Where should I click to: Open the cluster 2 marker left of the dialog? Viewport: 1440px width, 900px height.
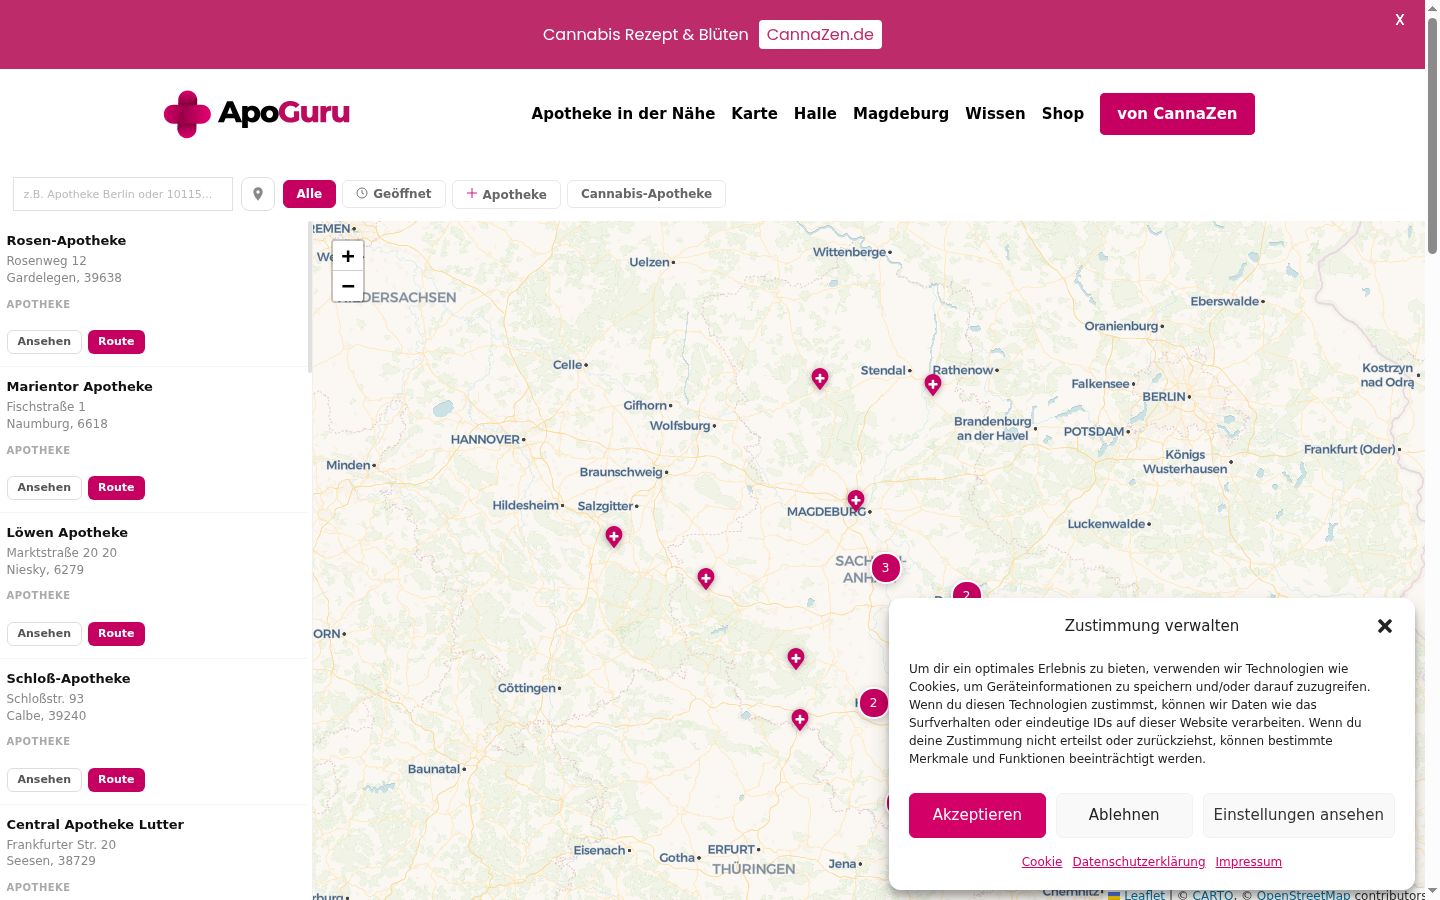coord(873,703)
